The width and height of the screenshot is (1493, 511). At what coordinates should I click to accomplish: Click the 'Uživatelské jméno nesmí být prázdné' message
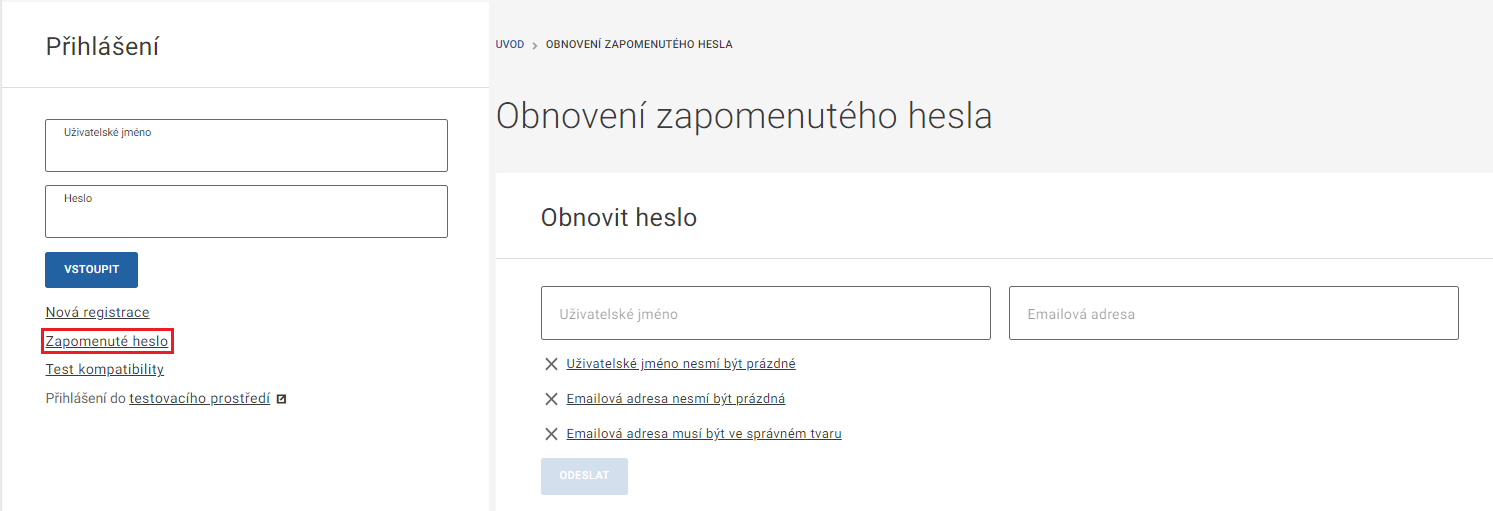pos(680,364)
